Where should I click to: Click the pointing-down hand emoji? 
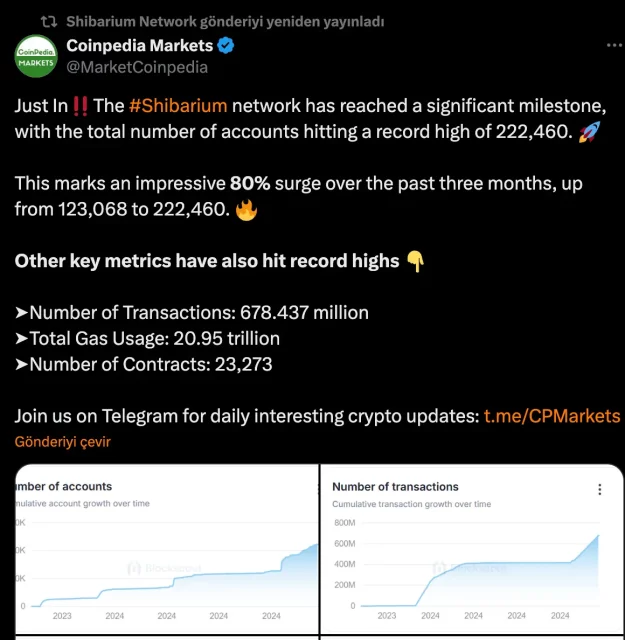[x=415, y=261]
